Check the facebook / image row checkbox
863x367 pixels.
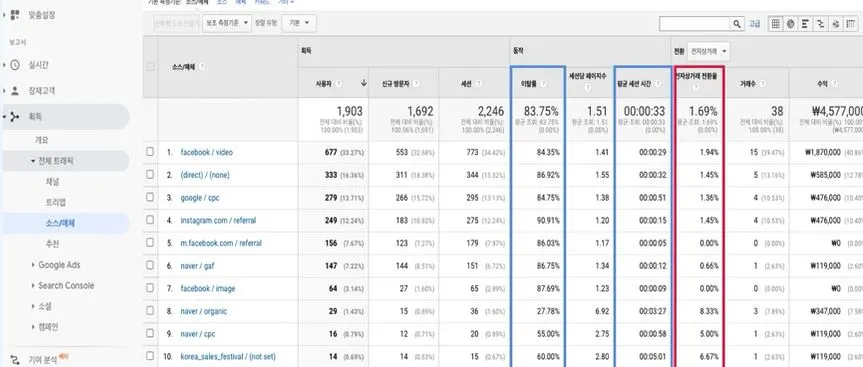tap(150, 288)
